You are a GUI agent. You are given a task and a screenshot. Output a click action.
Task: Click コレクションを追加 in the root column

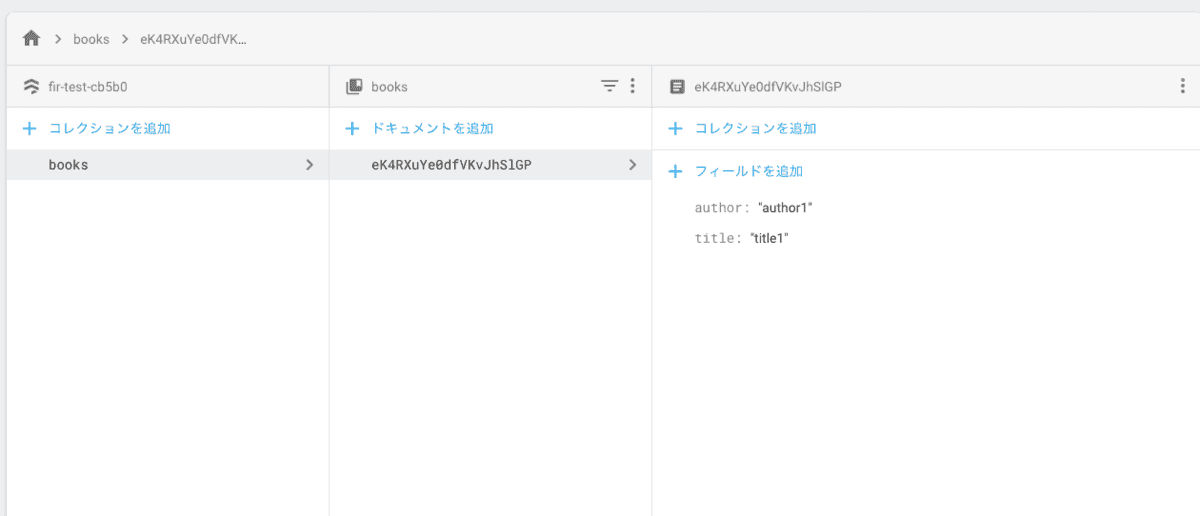point(109,129)
